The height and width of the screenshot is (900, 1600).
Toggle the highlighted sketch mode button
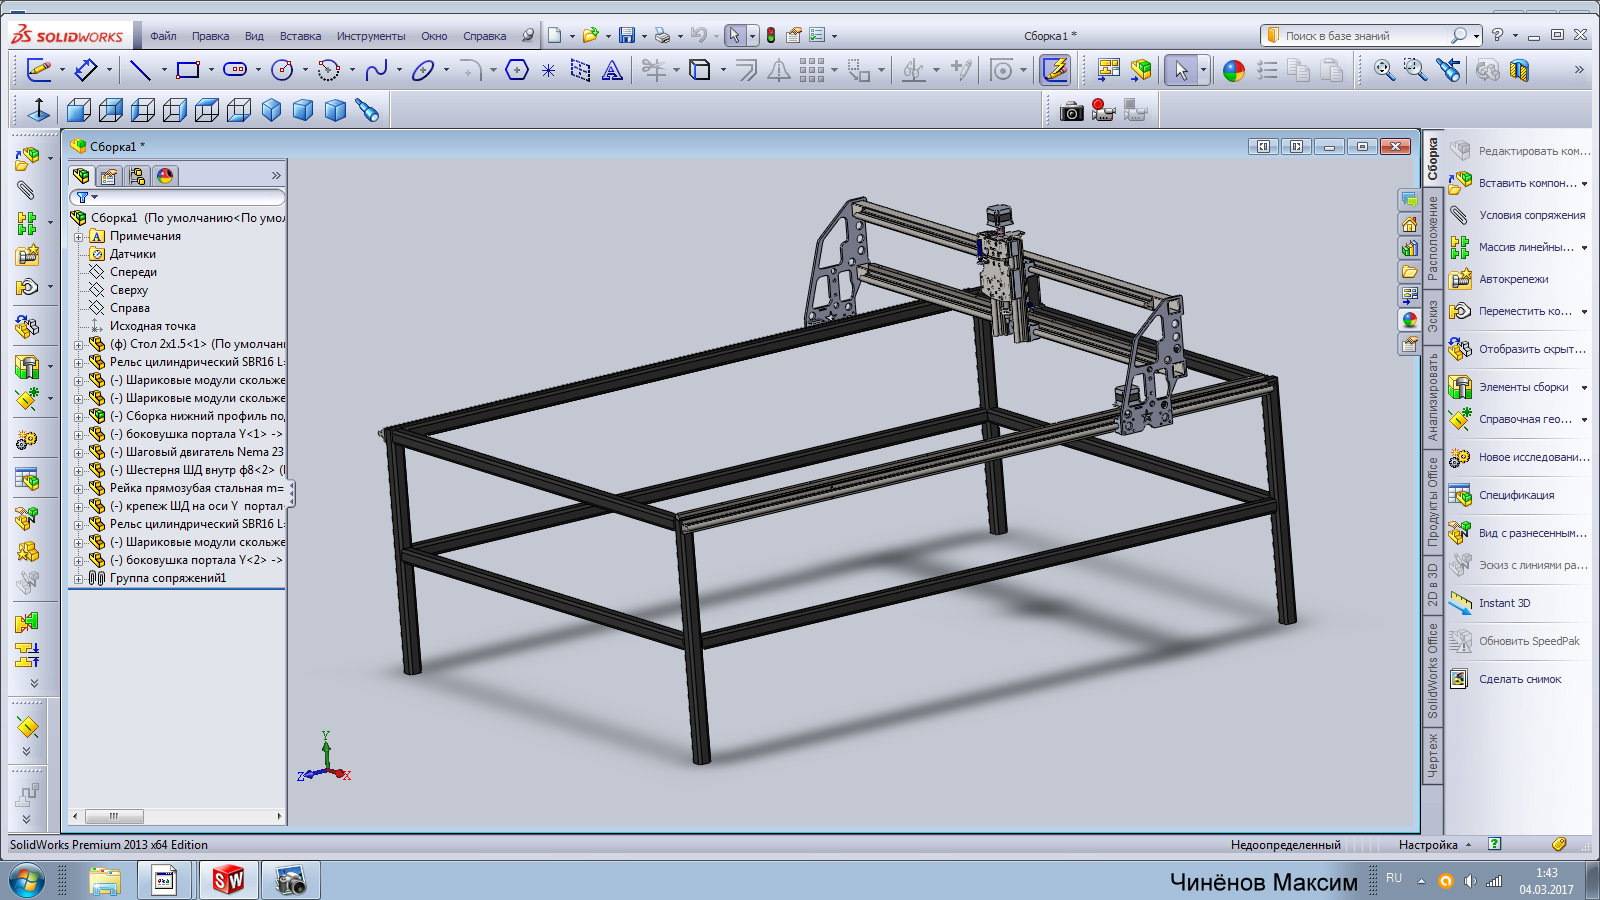pyautogui.click(x=1055, y=70)
